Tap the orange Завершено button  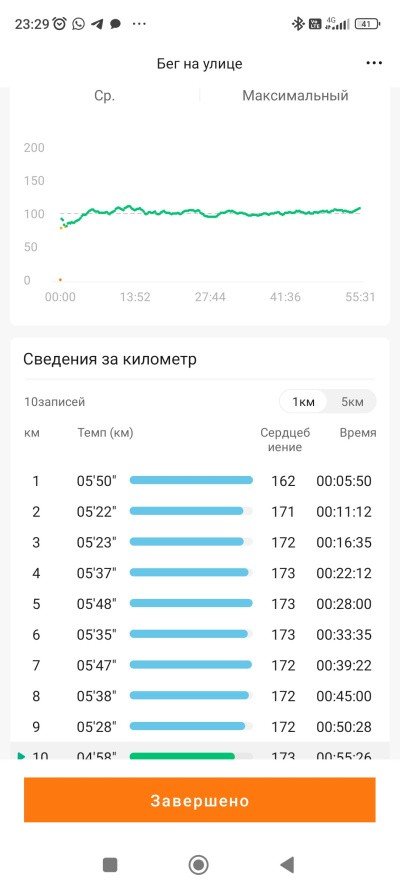(x=199, y=800)
